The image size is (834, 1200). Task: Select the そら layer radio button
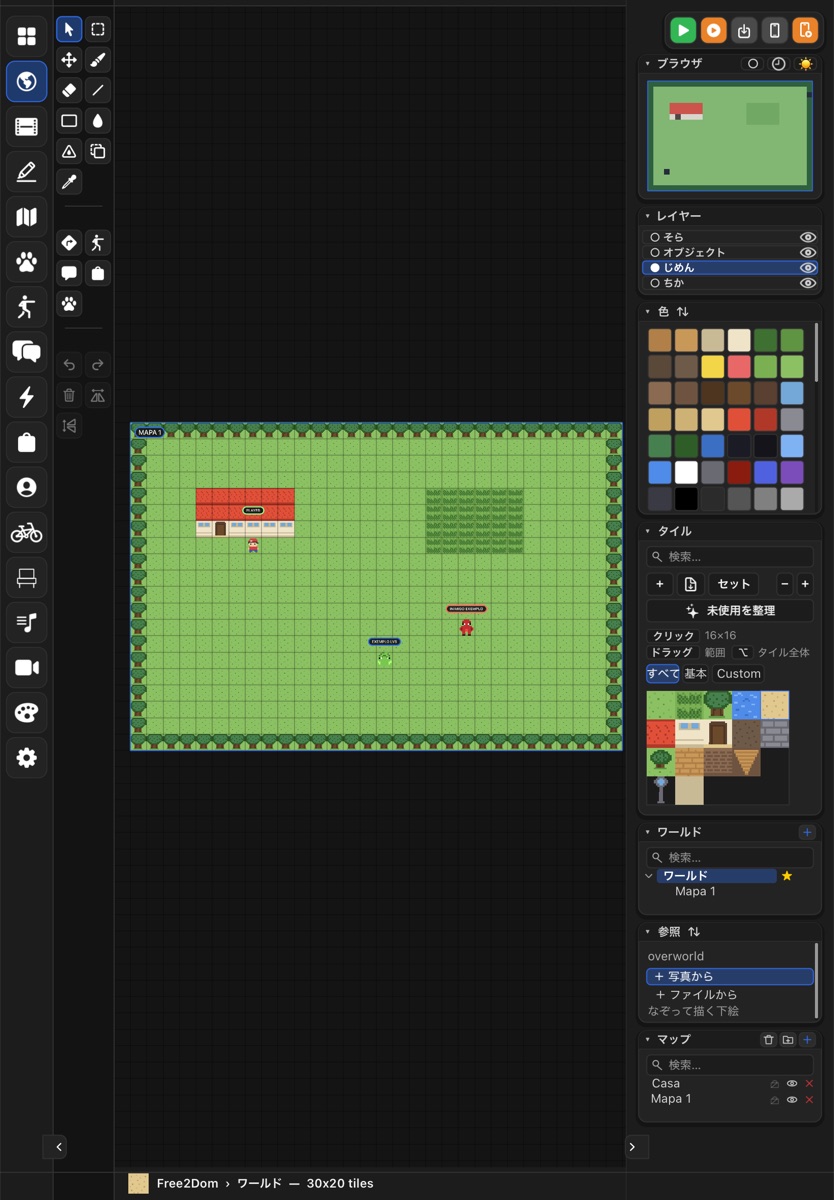click(655, 238)
